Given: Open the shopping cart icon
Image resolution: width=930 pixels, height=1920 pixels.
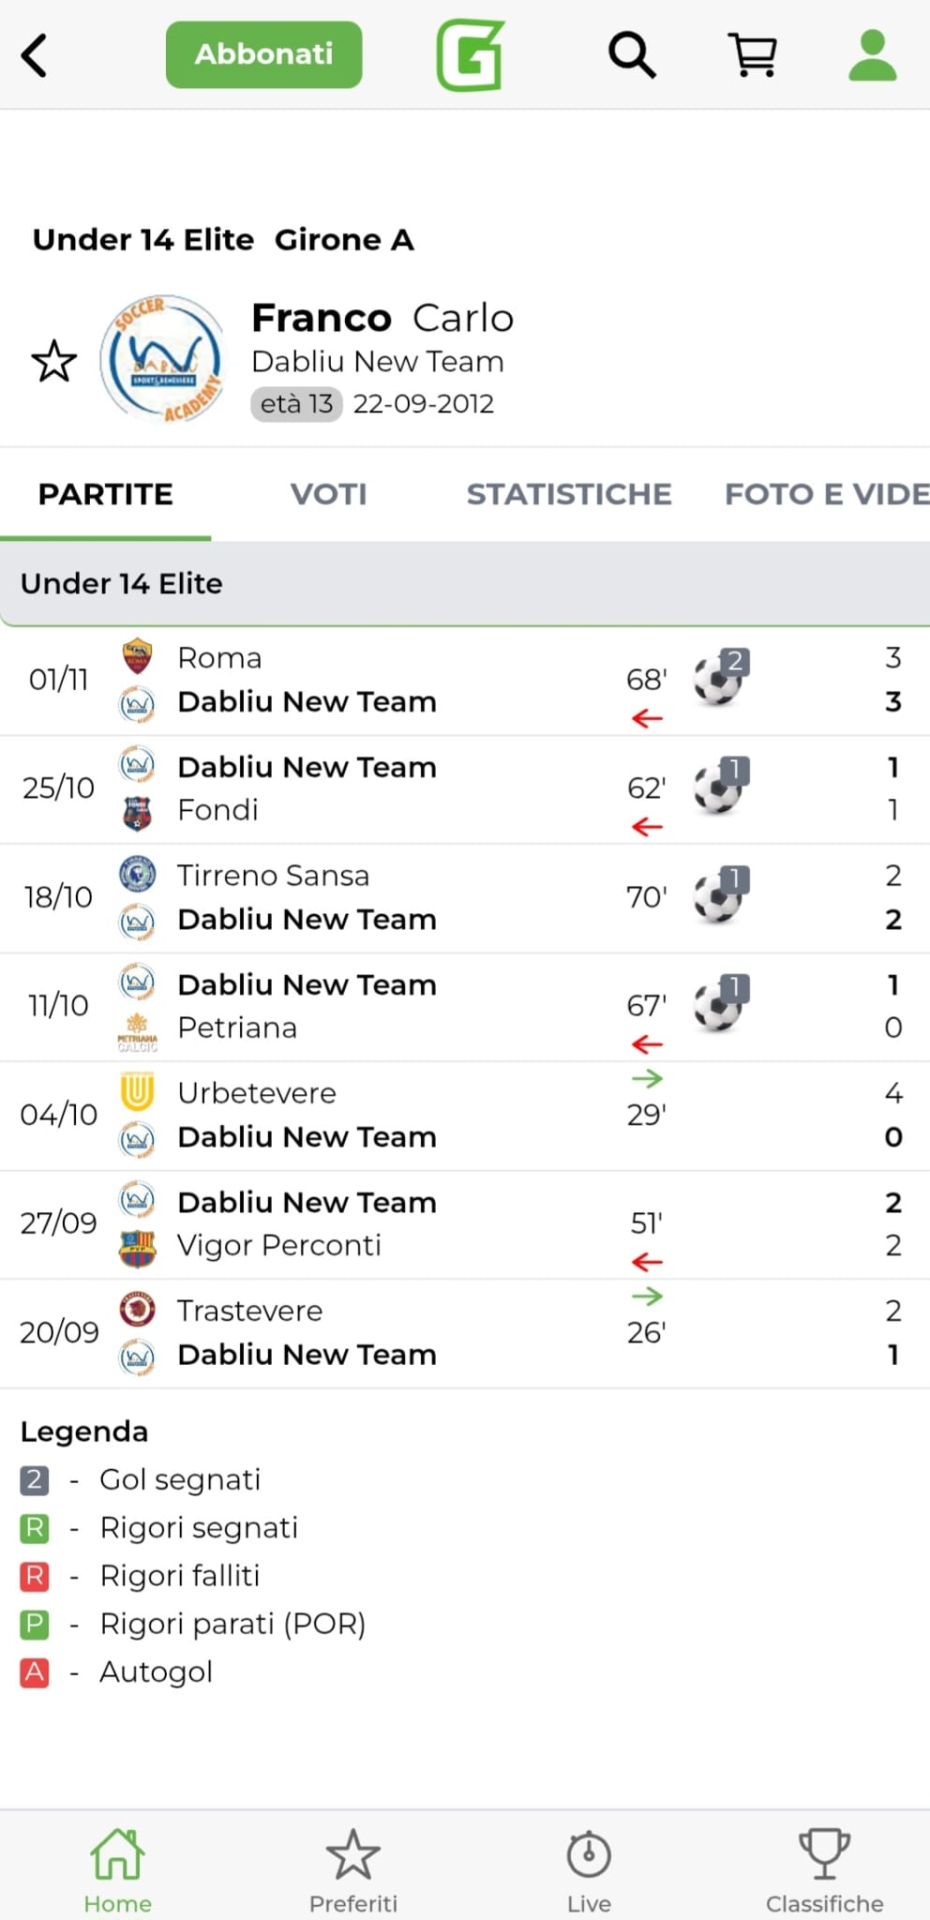Looking at the screenshot, I should pos(753,55).
